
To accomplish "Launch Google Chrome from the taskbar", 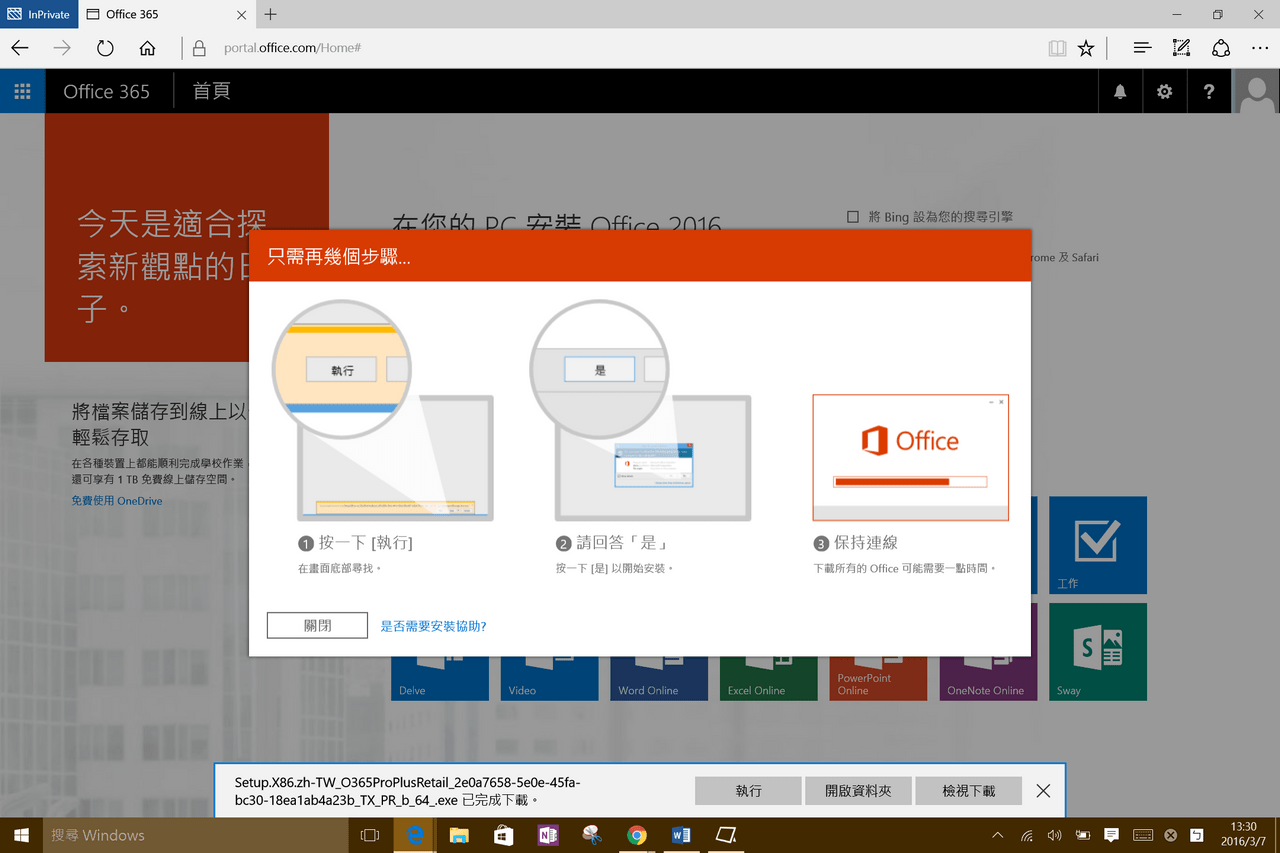I will (x=637, y=835).
